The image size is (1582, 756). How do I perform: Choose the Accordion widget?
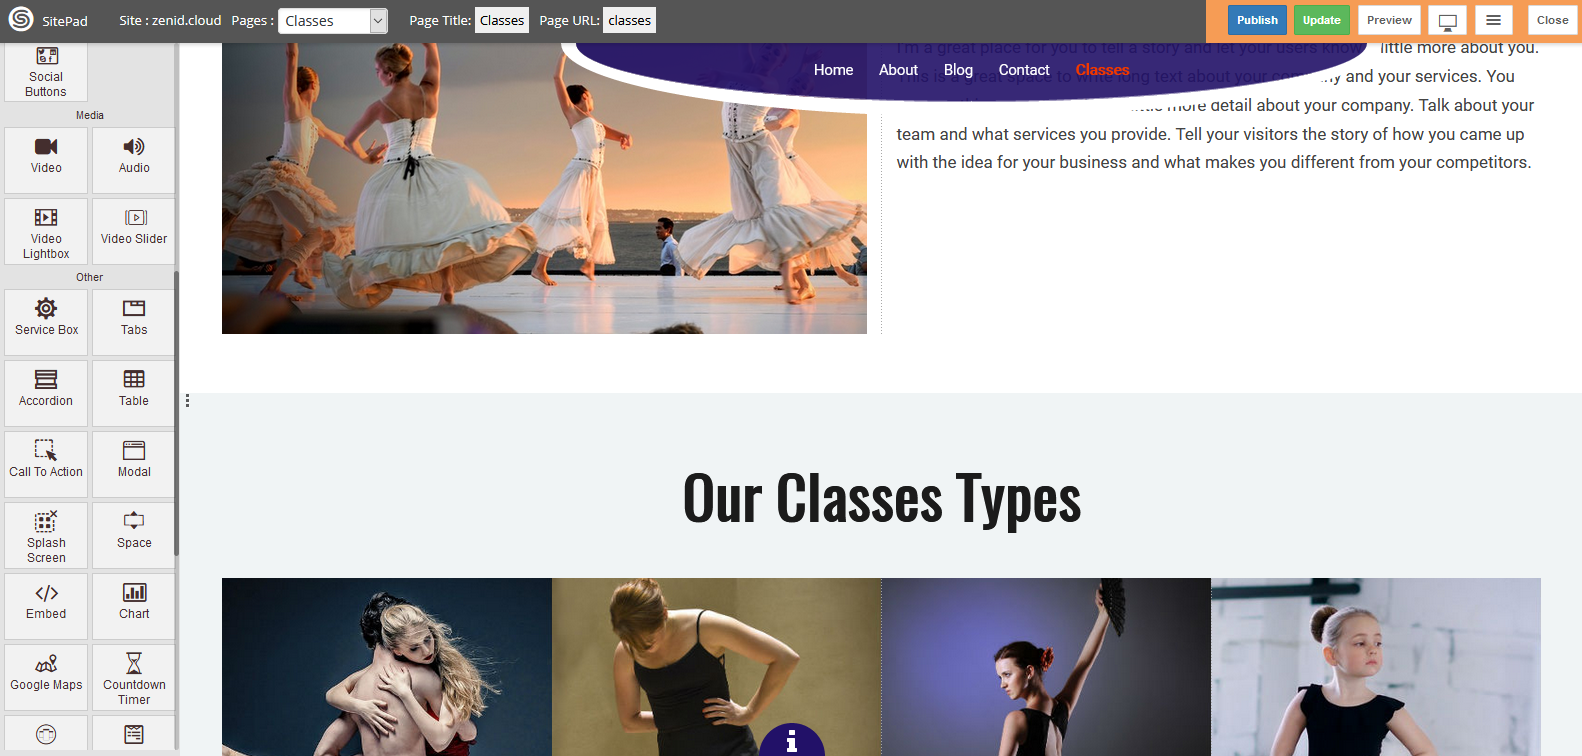pos(46,393)
